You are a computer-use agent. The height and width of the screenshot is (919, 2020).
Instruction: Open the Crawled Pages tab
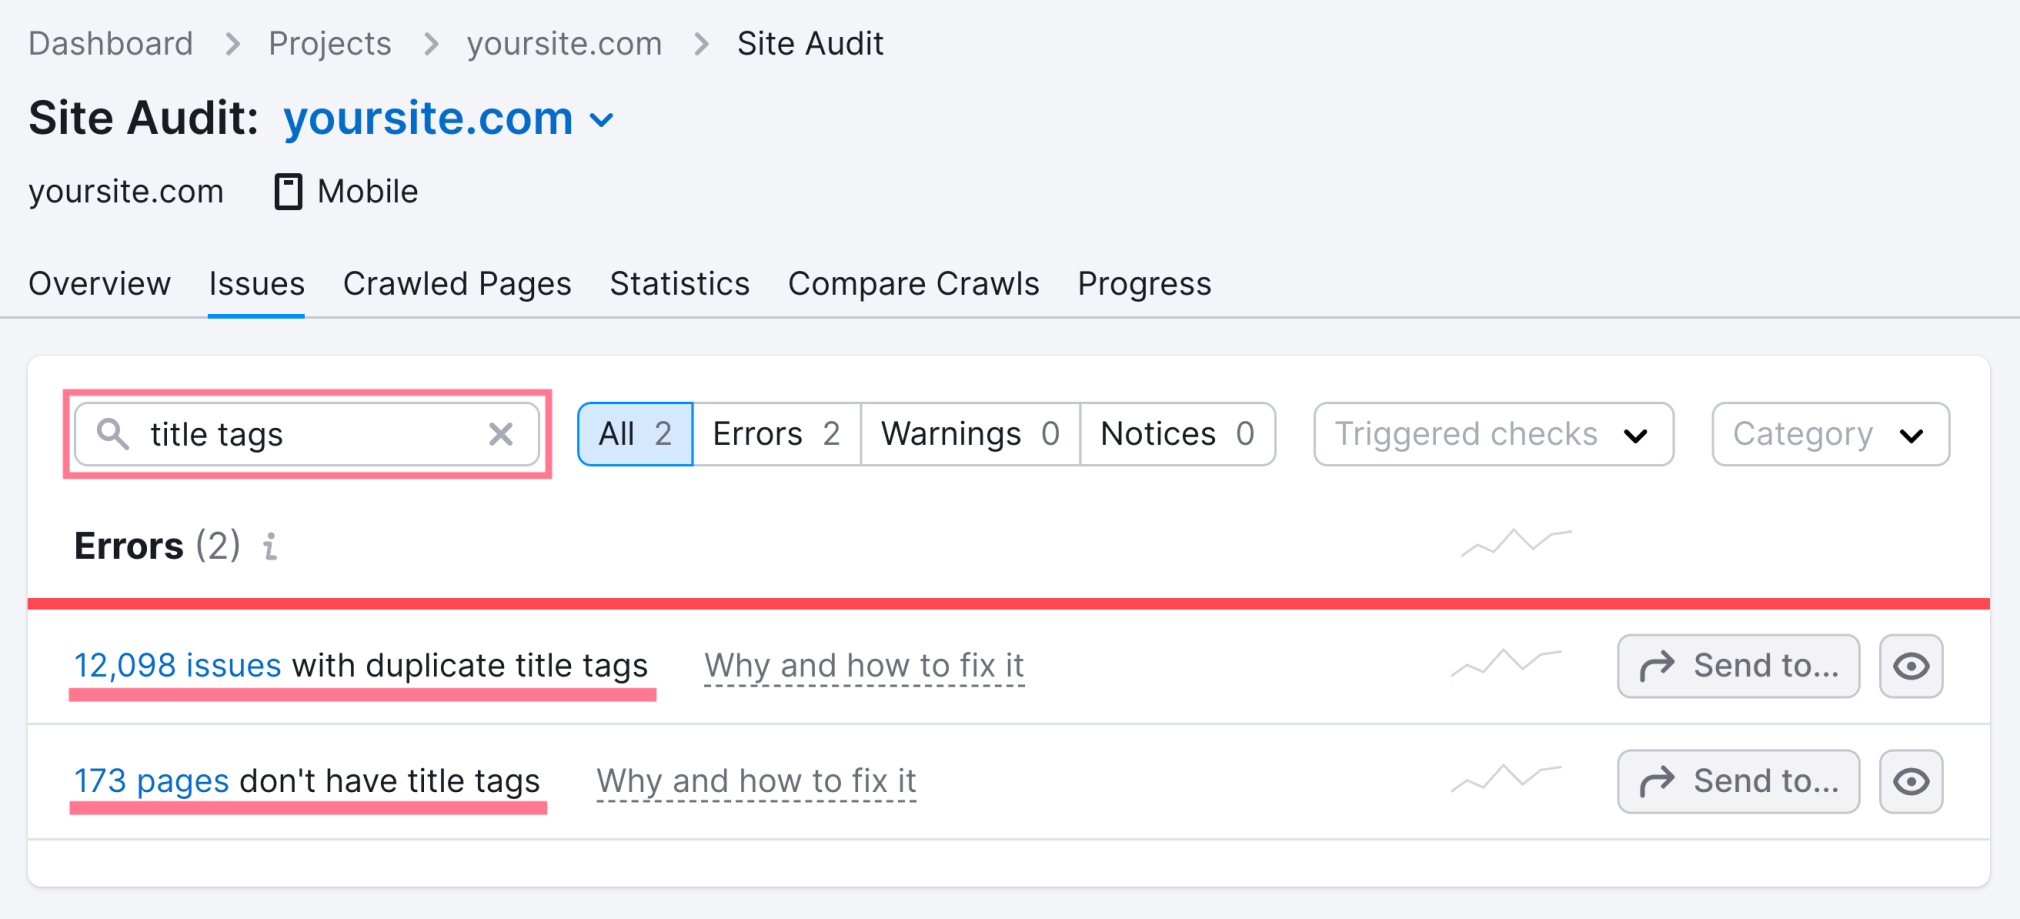457,284
